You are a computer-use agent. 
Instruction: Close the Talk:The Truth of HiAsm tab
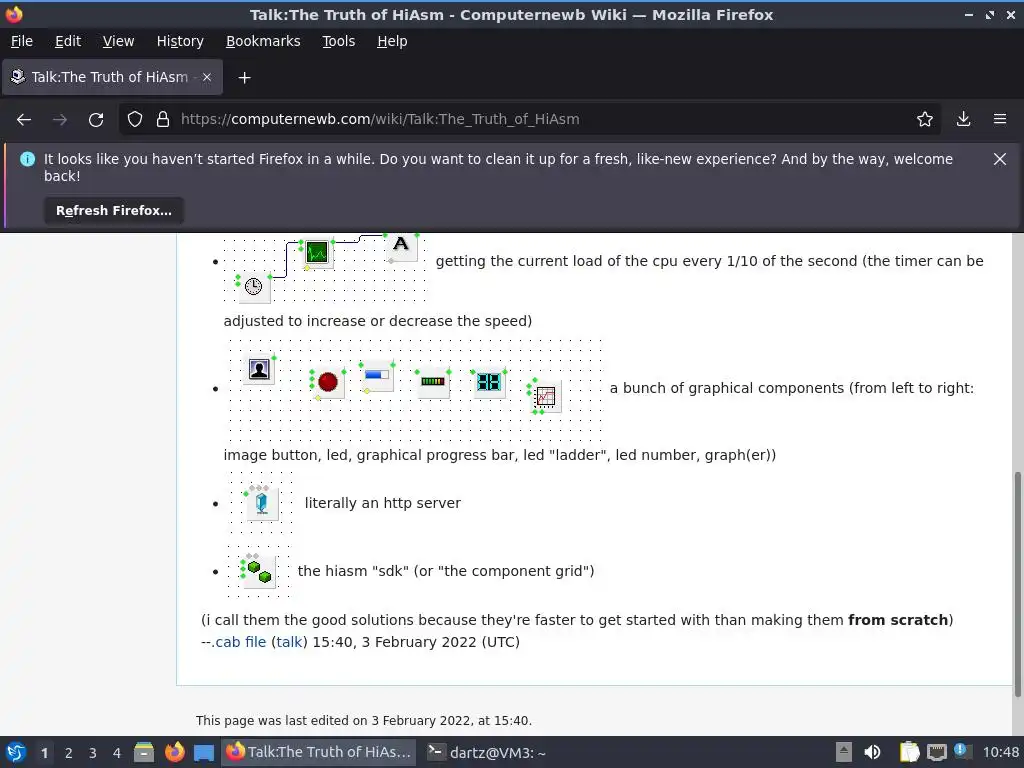click(206, 77)
